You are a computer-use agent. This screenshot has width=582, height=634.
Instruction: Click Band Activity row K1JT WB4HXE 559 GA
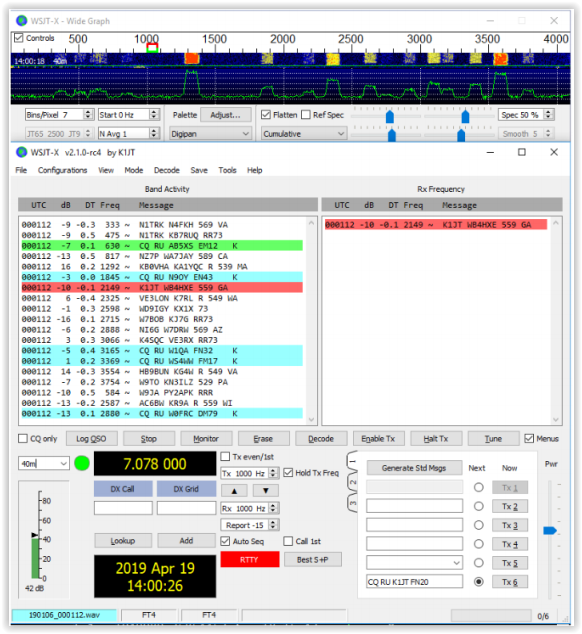tap(162, 288)
